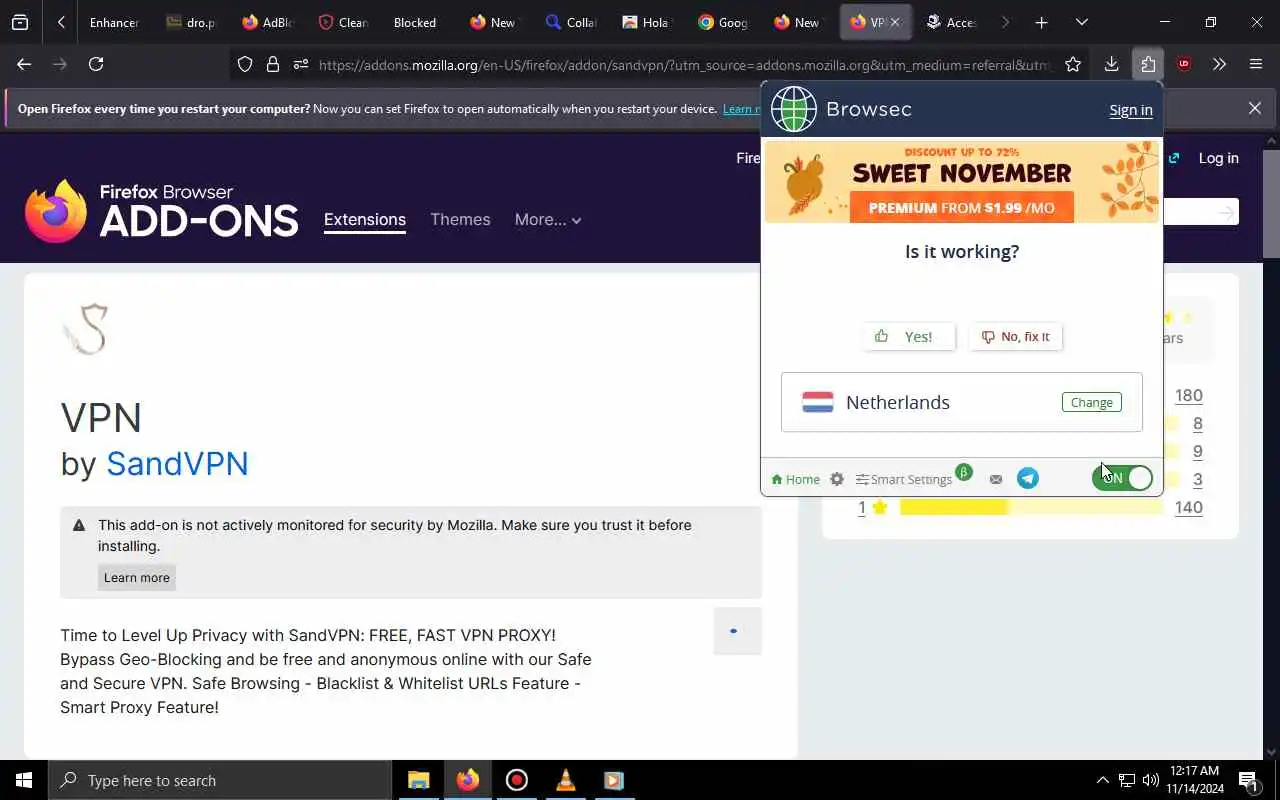
Task: Expand the More... dropdown
Action: pos(548,219)
